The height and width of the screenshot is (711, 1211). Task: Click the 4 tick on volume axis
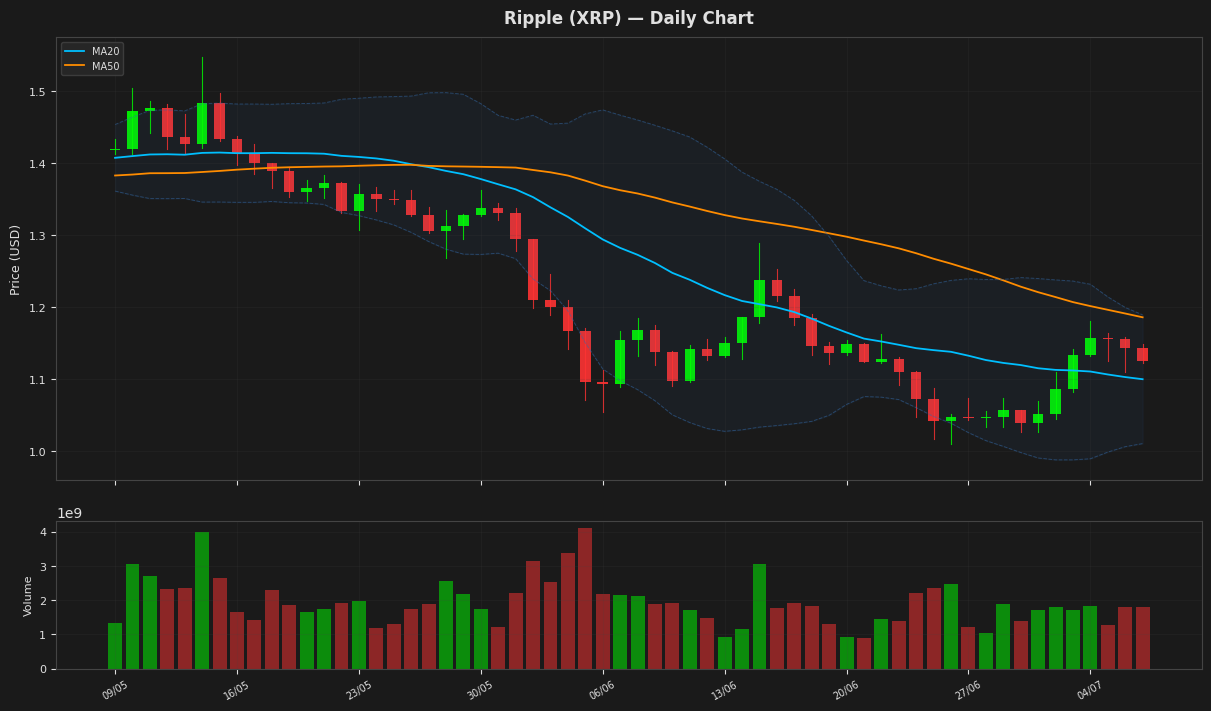(45, 532)
